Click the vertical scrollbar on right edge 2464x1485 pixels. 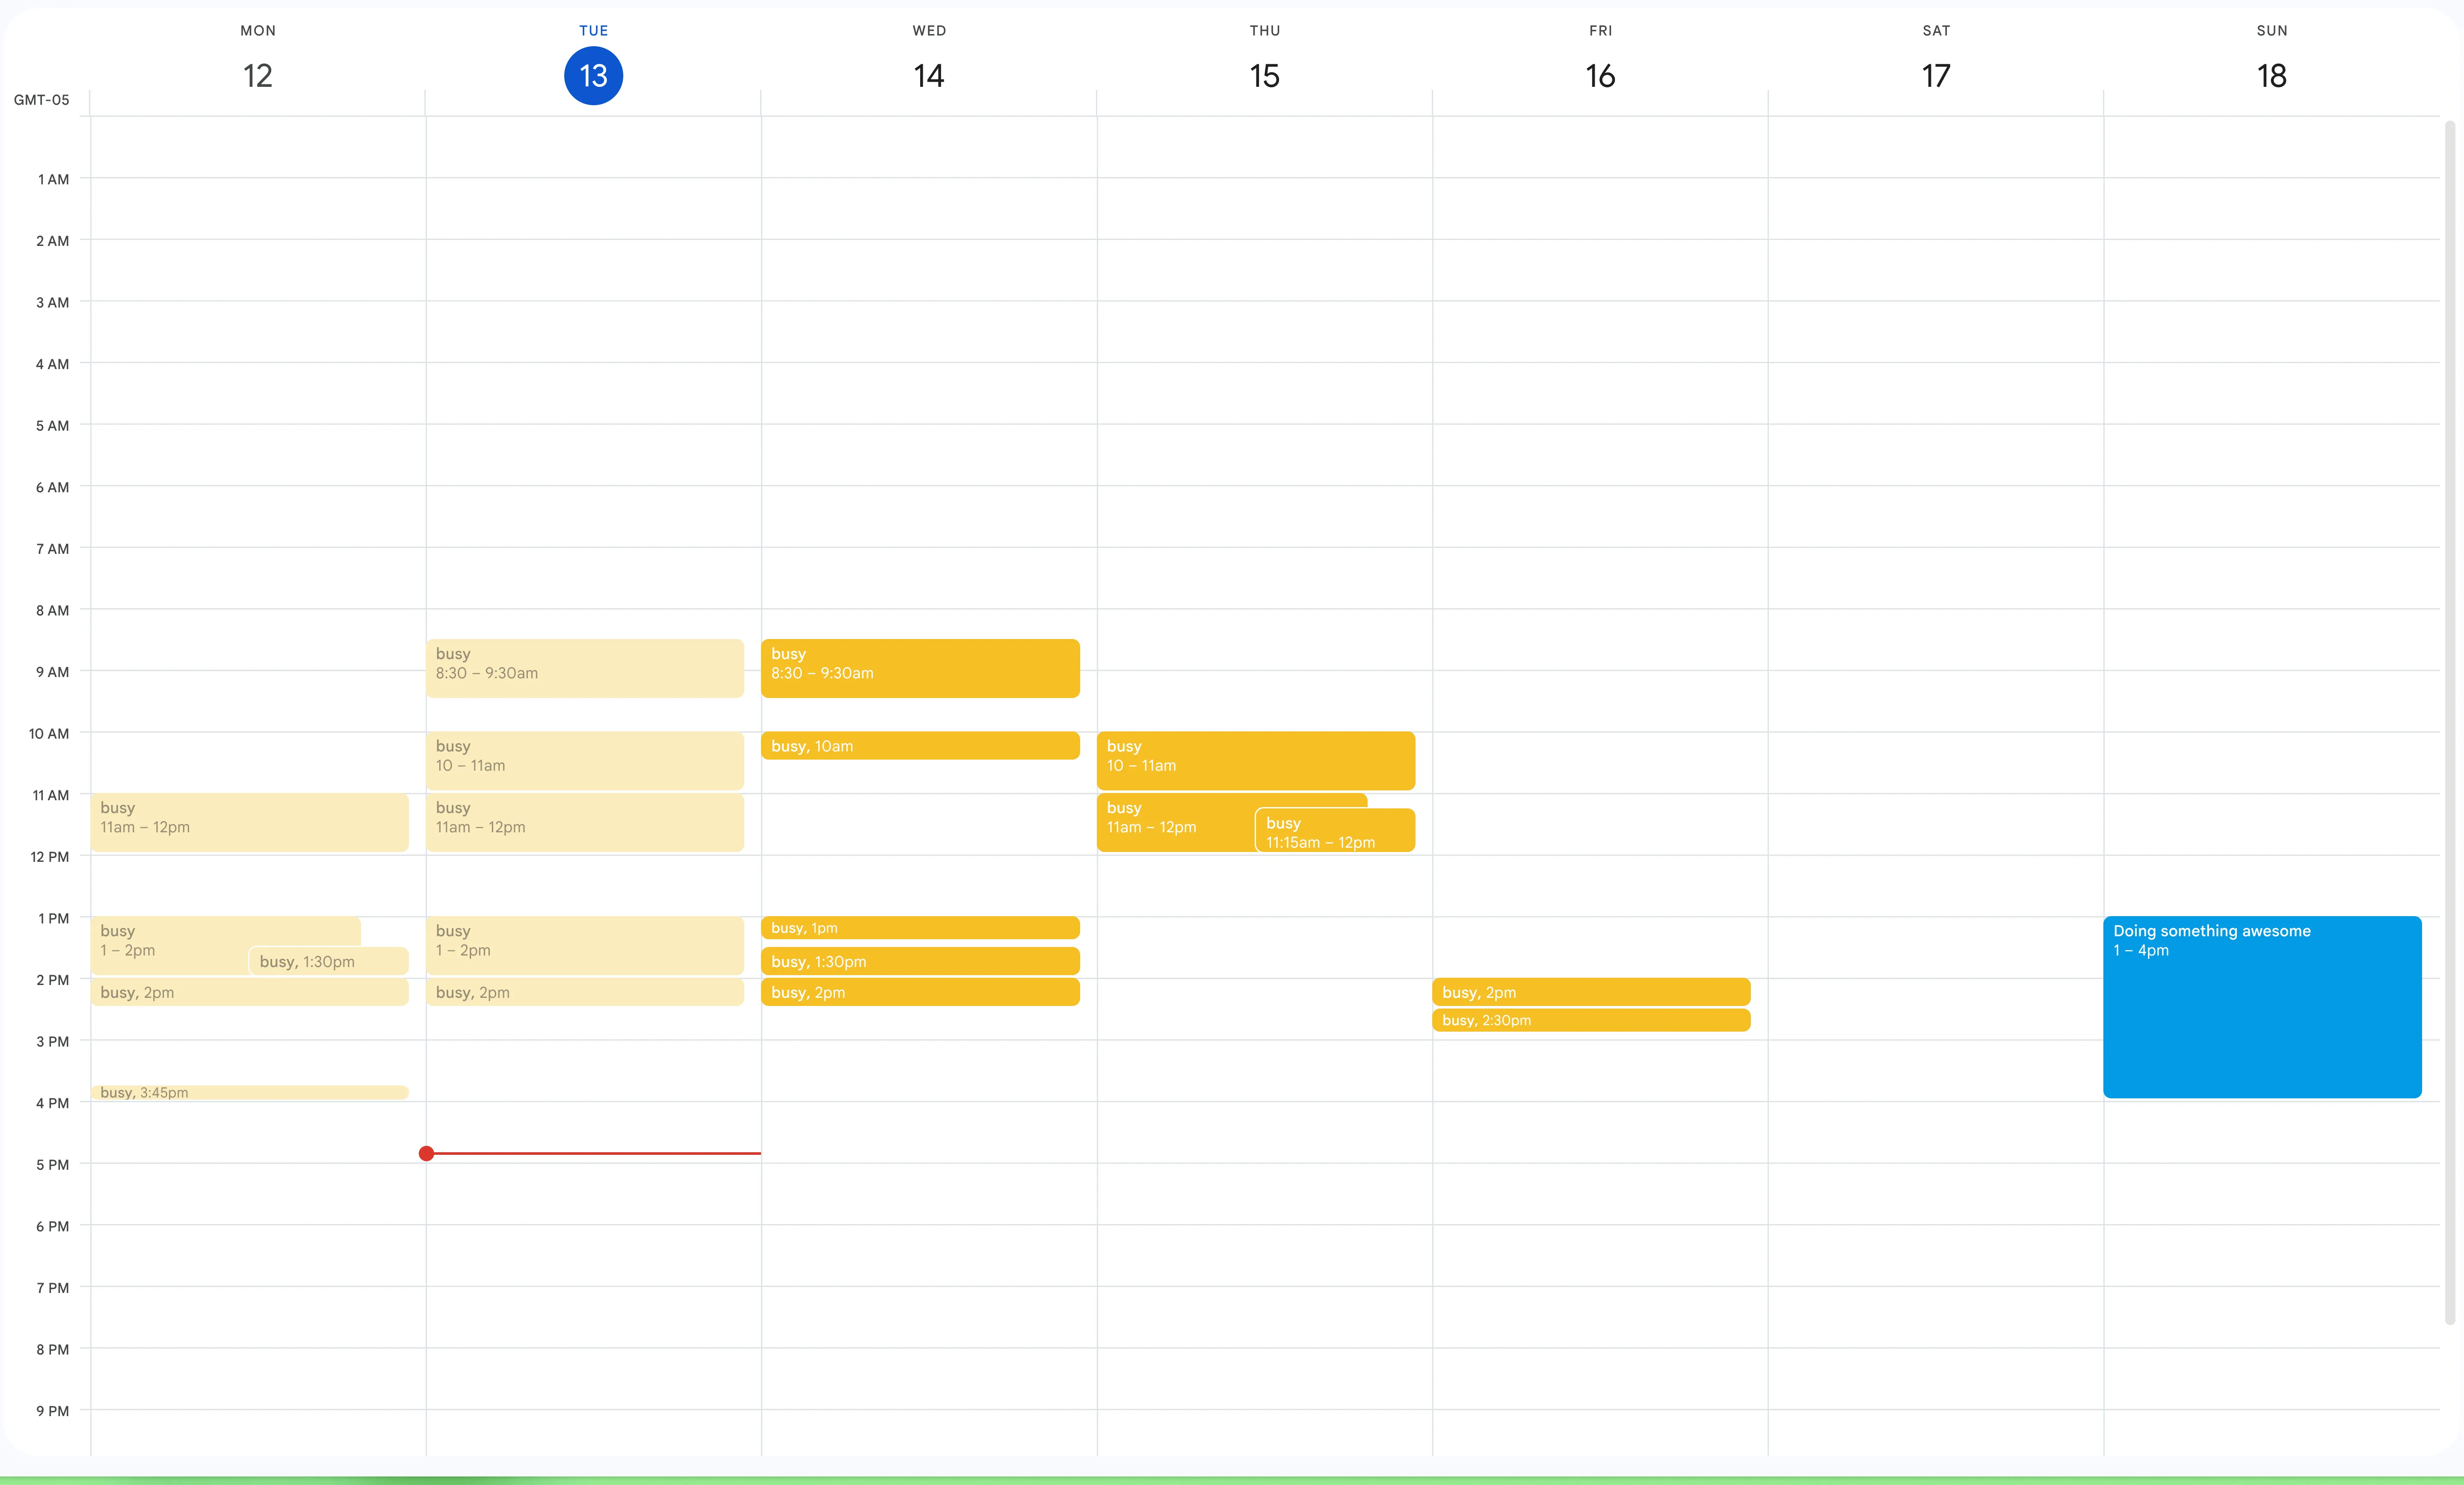[x=2449, y=720]
